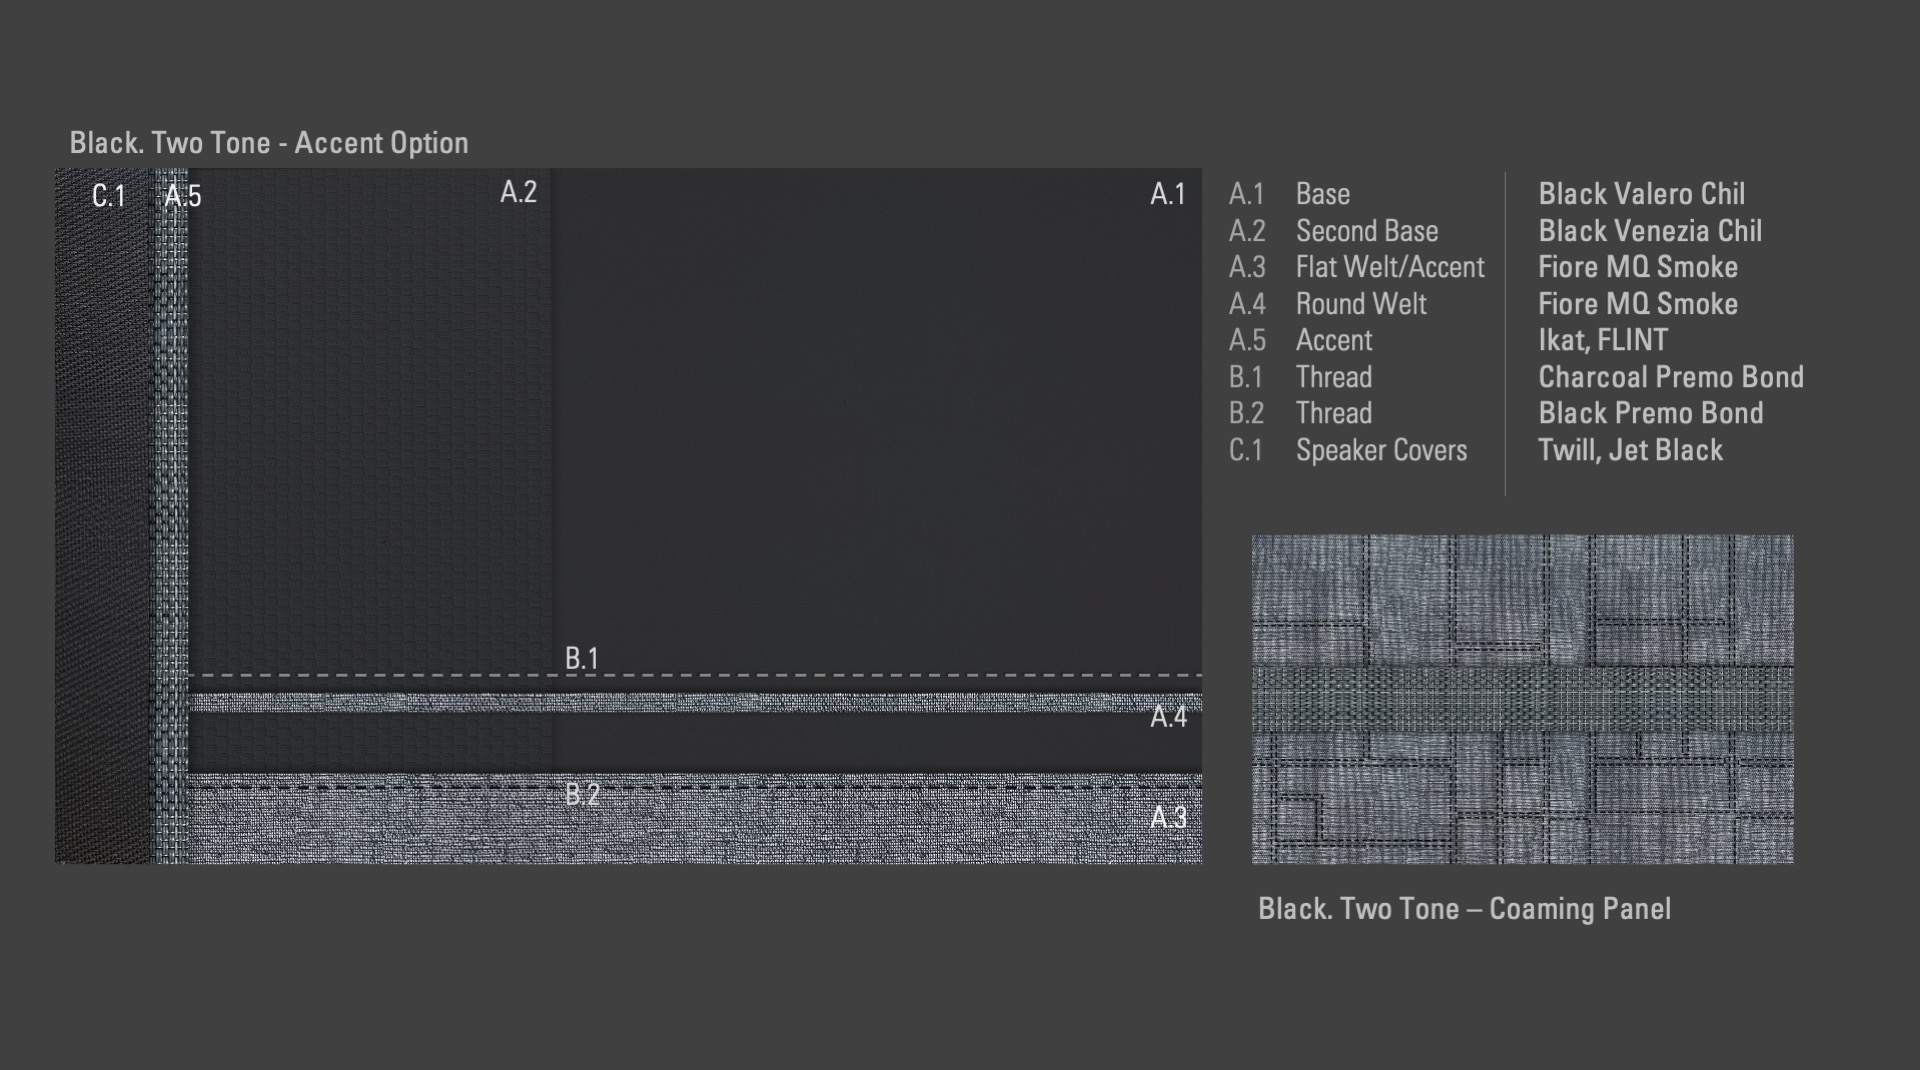Viewport: 1920px width, 1070px height.
Task: Click the A.4 round welt label on the swatch
Action: pyautogui.click(x=1168, y=717)
